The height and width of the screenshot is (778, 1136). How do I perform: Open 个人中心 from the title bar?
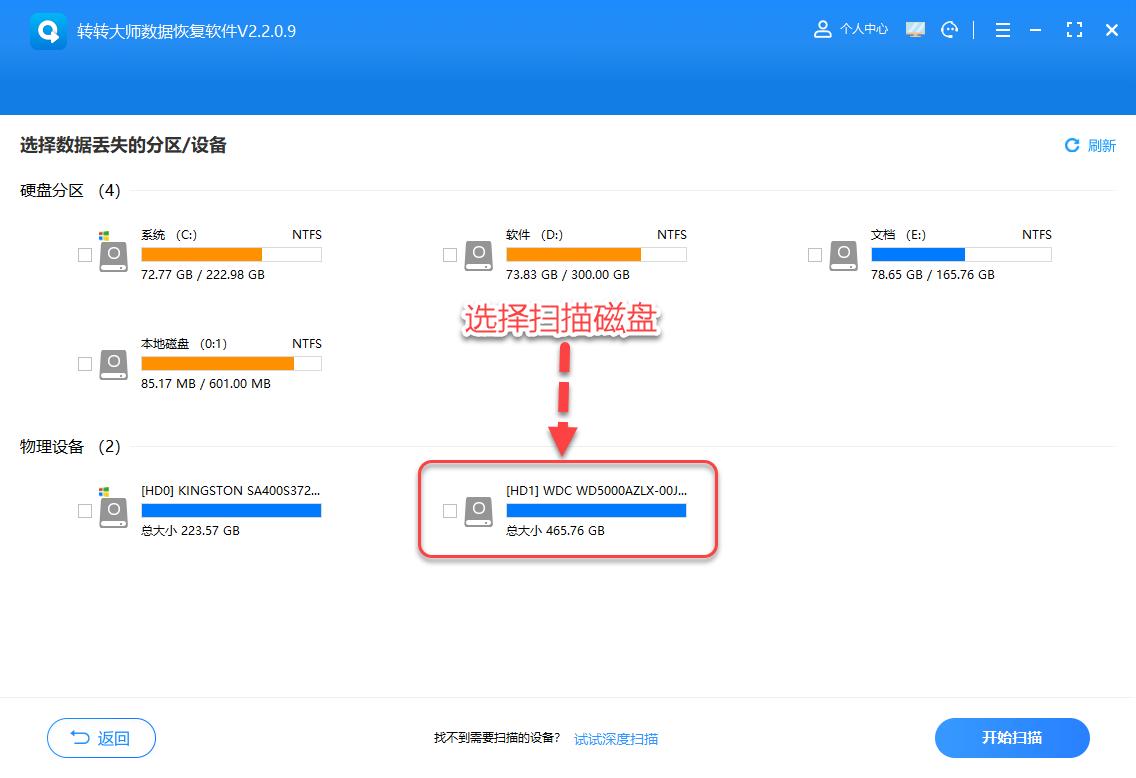(863, 29)
